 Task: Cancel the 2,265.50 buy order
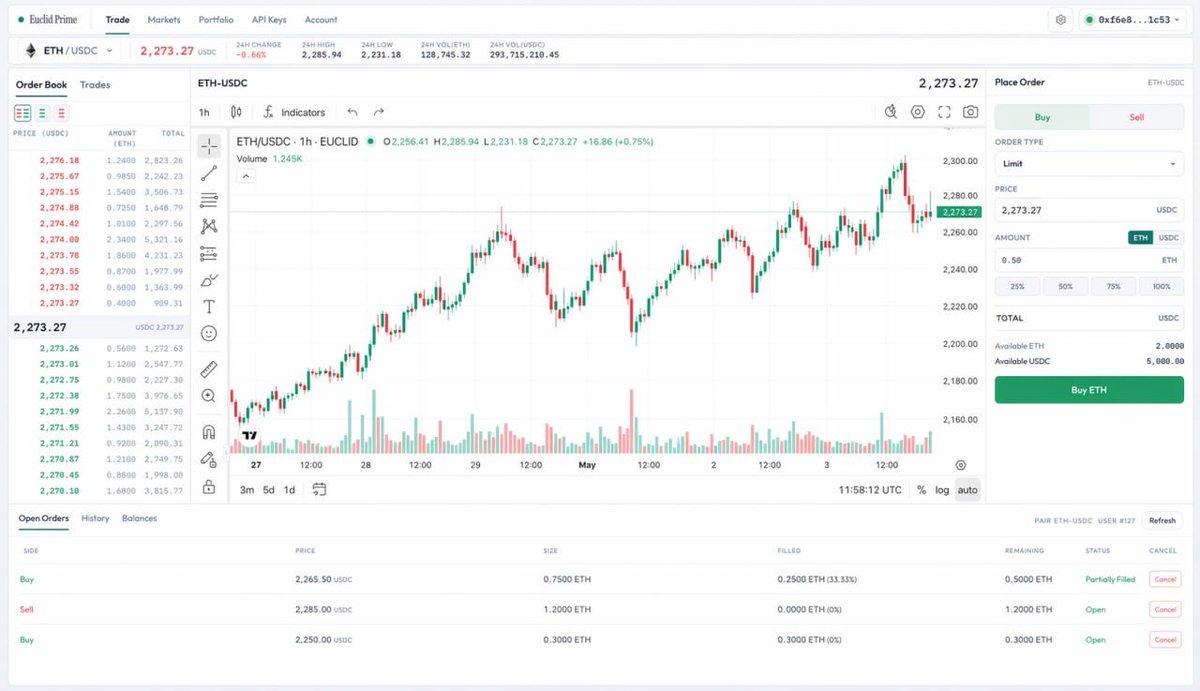click(x=1165, y=579)
